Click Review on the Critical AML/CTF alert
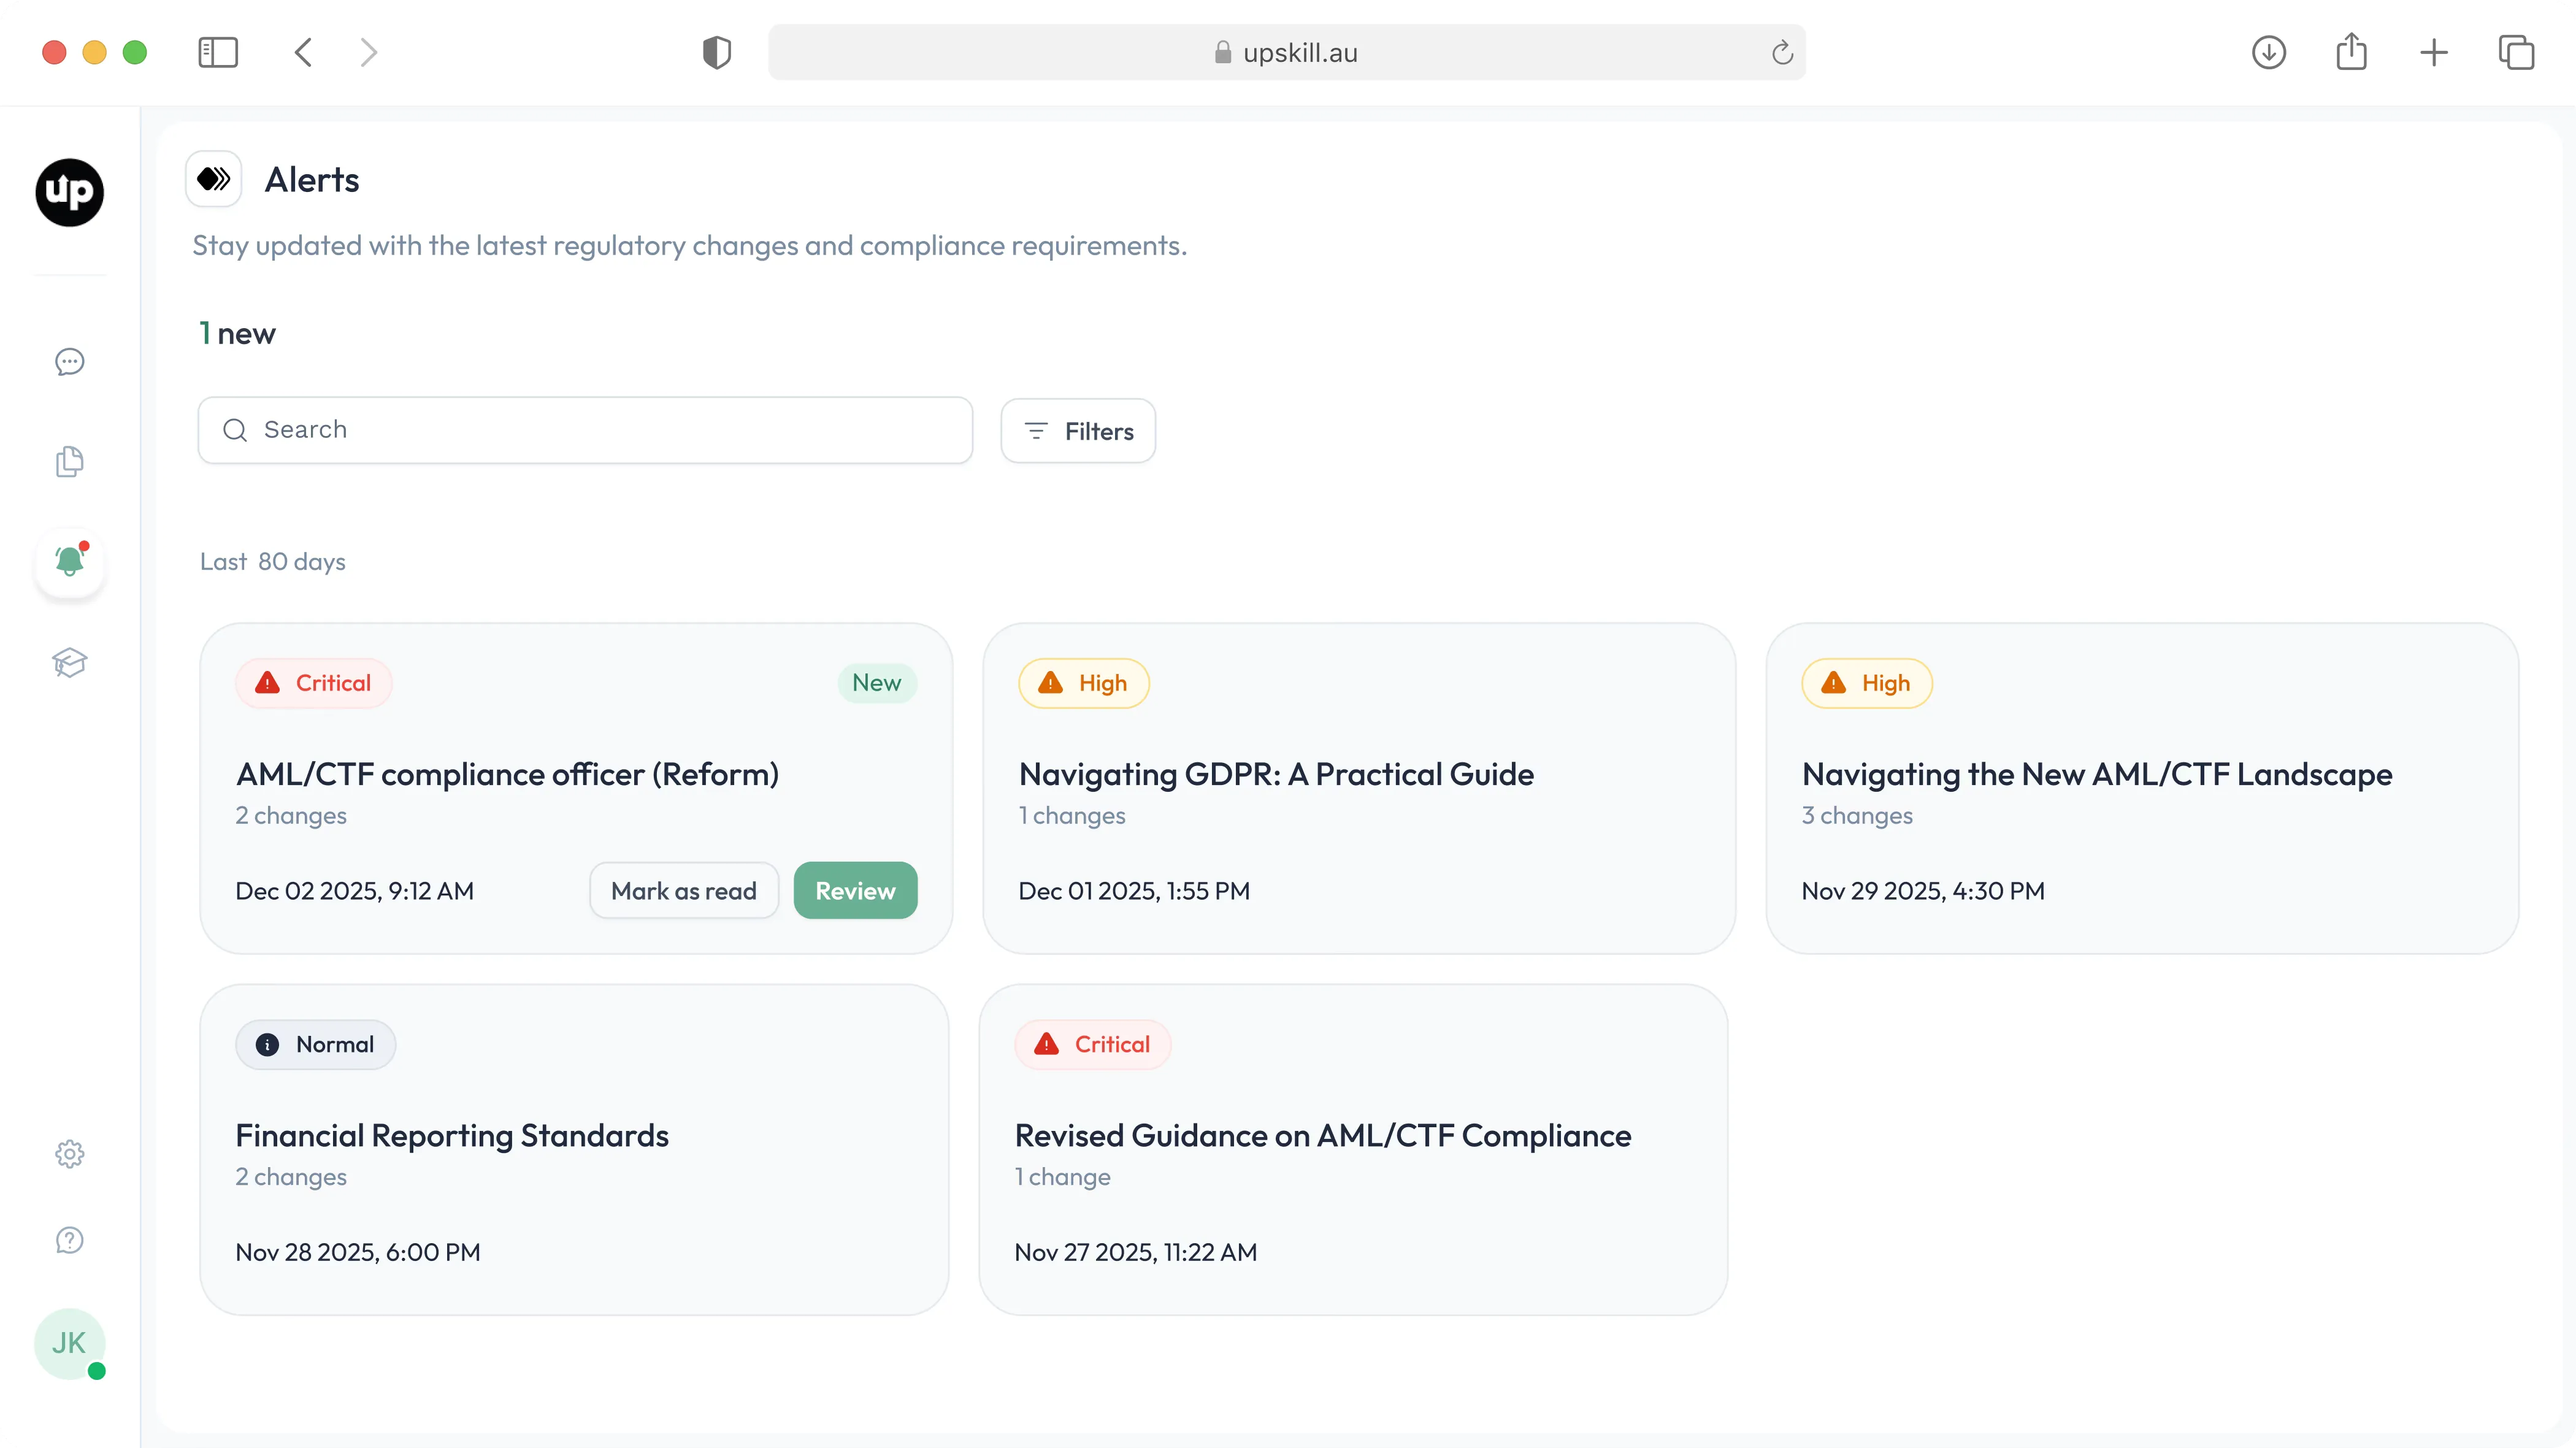 point(855,890)
